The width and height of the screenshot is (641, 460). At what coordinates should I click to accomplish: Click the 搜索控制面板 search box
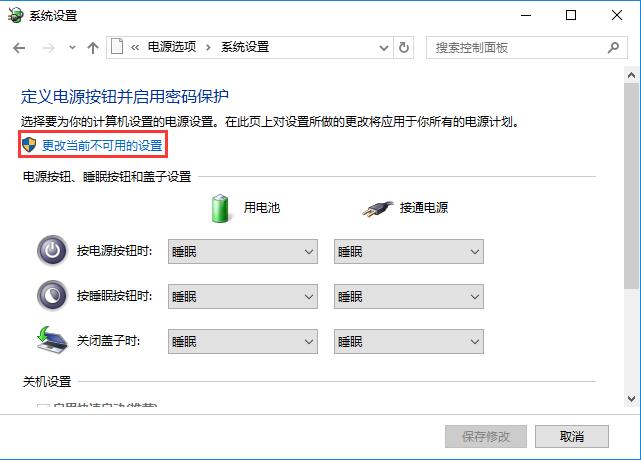(515, 47)
